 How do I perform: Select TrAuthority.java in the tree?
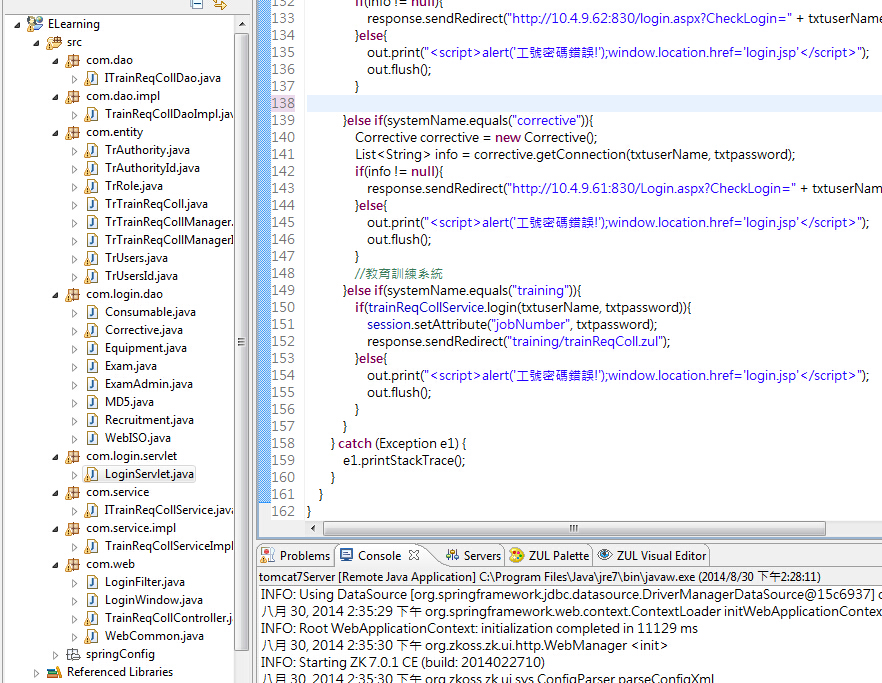click(147, 150)
